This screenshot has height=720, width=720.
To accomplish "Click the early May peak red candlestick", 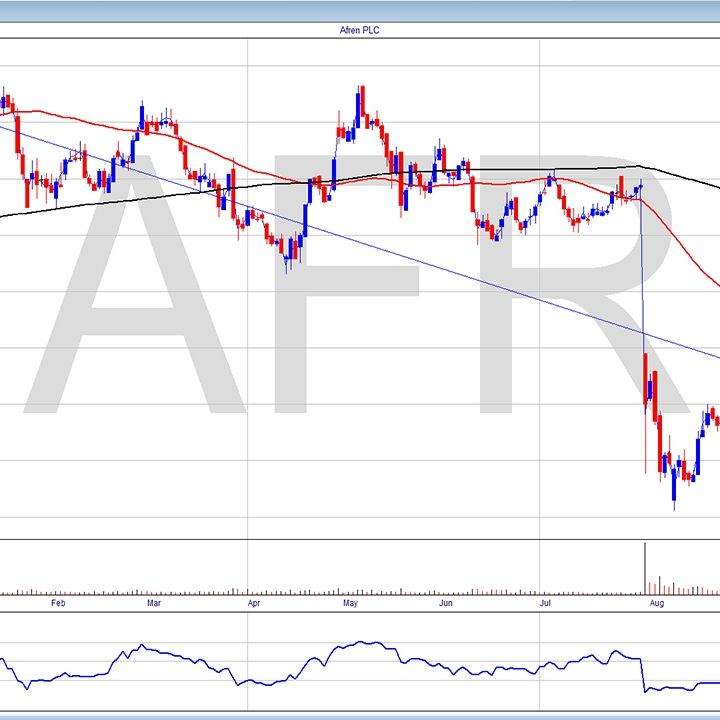I will tap(363, 102).
